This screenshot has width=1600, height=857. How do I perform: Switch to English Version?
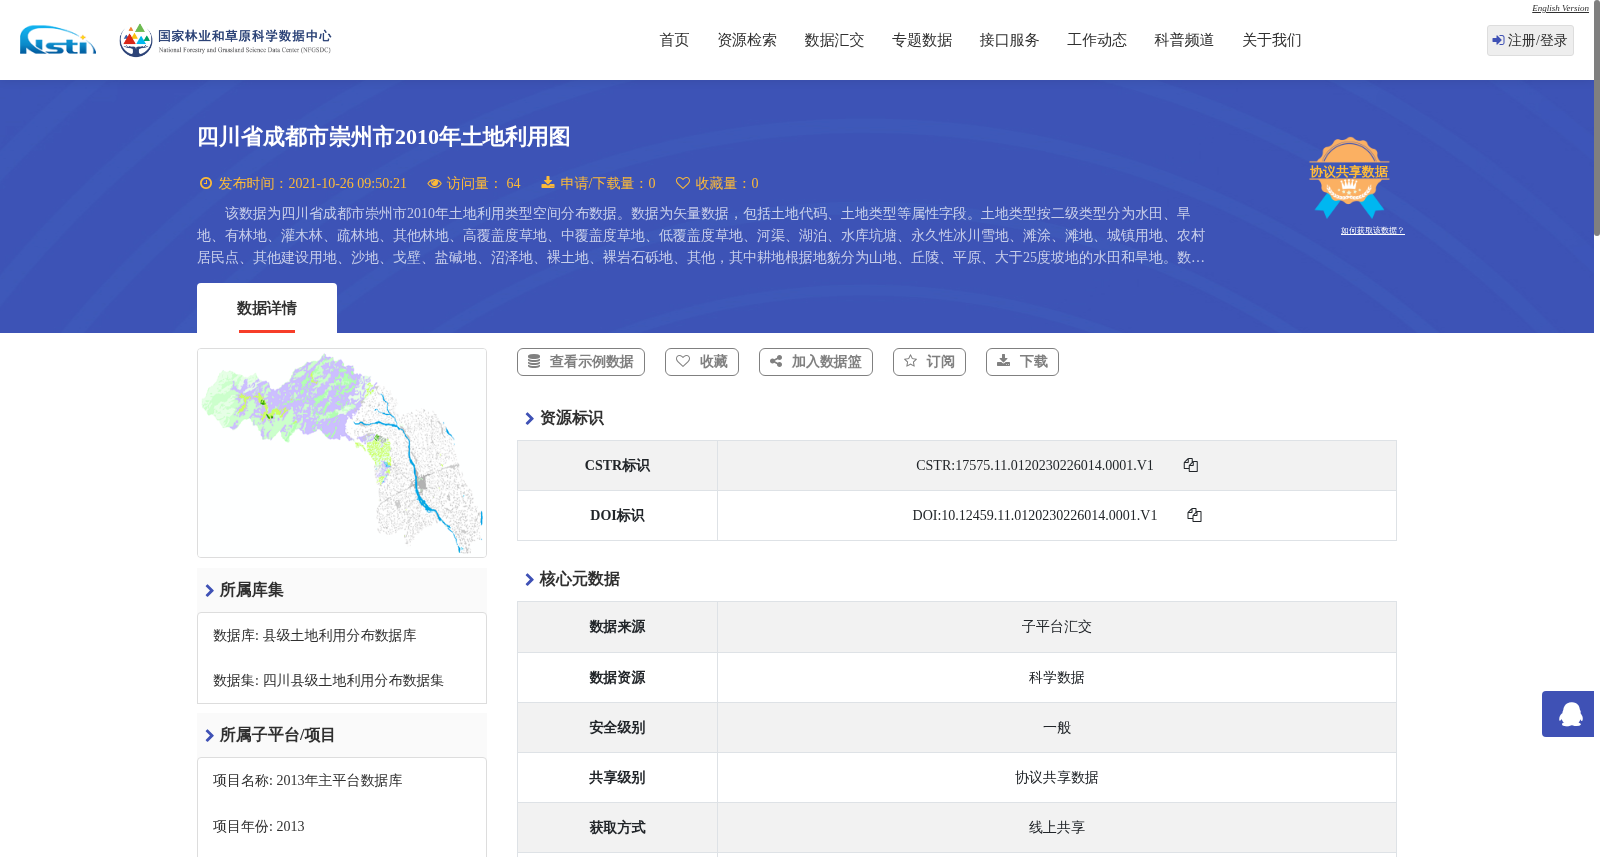(x=1560, y=8)
